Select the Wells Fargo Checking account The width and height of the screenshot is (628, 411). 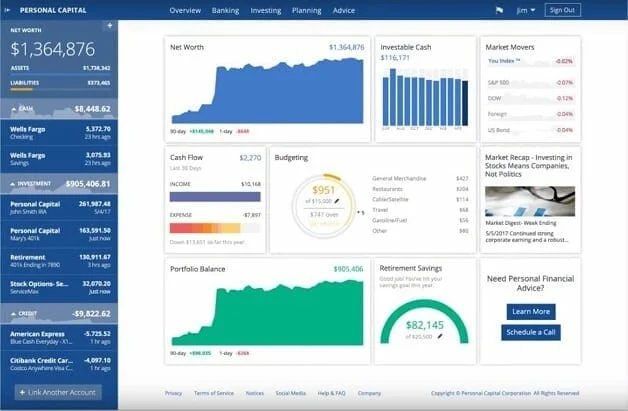59,133
